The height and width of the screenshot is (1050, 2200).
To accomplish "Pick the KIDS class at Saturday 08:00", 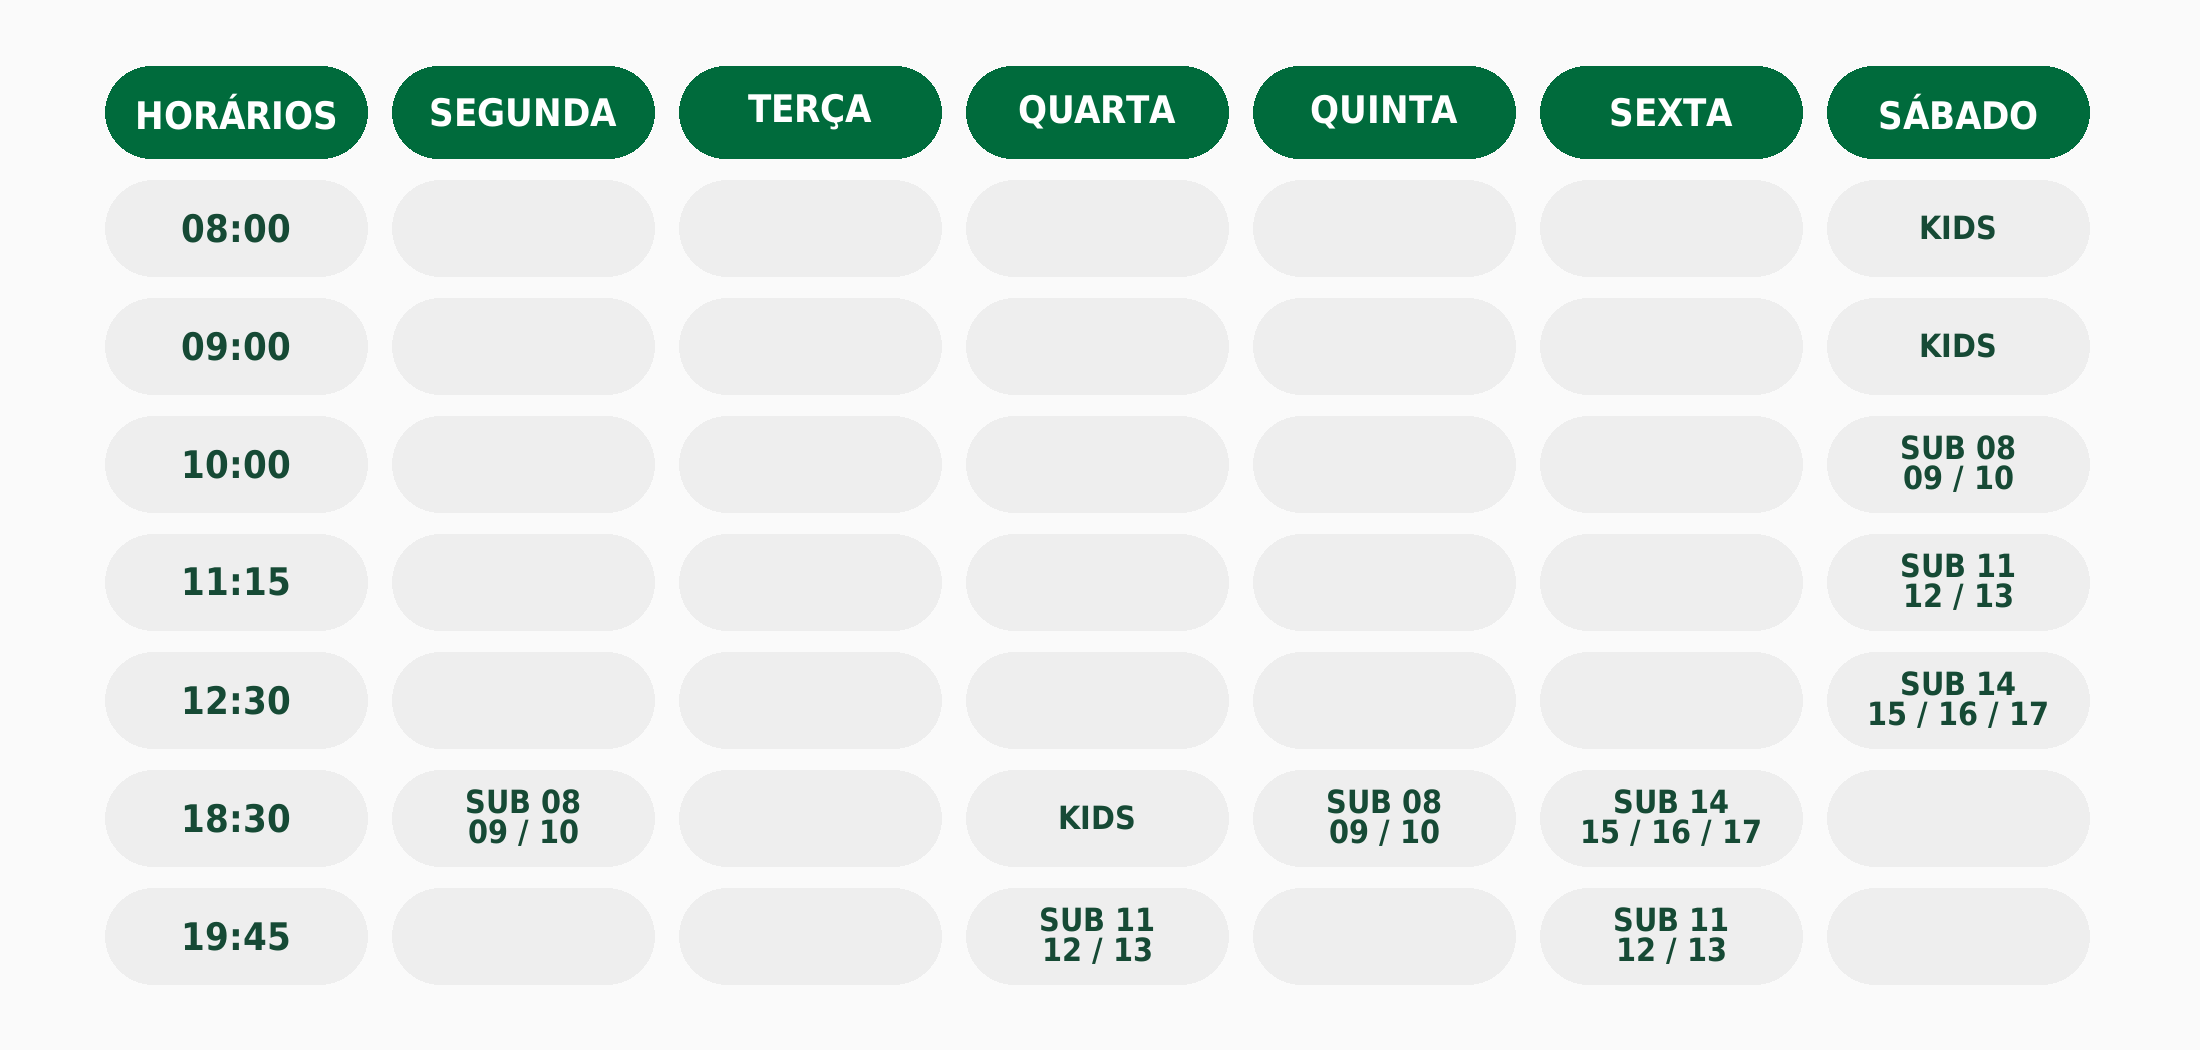I will (1958, 229).
